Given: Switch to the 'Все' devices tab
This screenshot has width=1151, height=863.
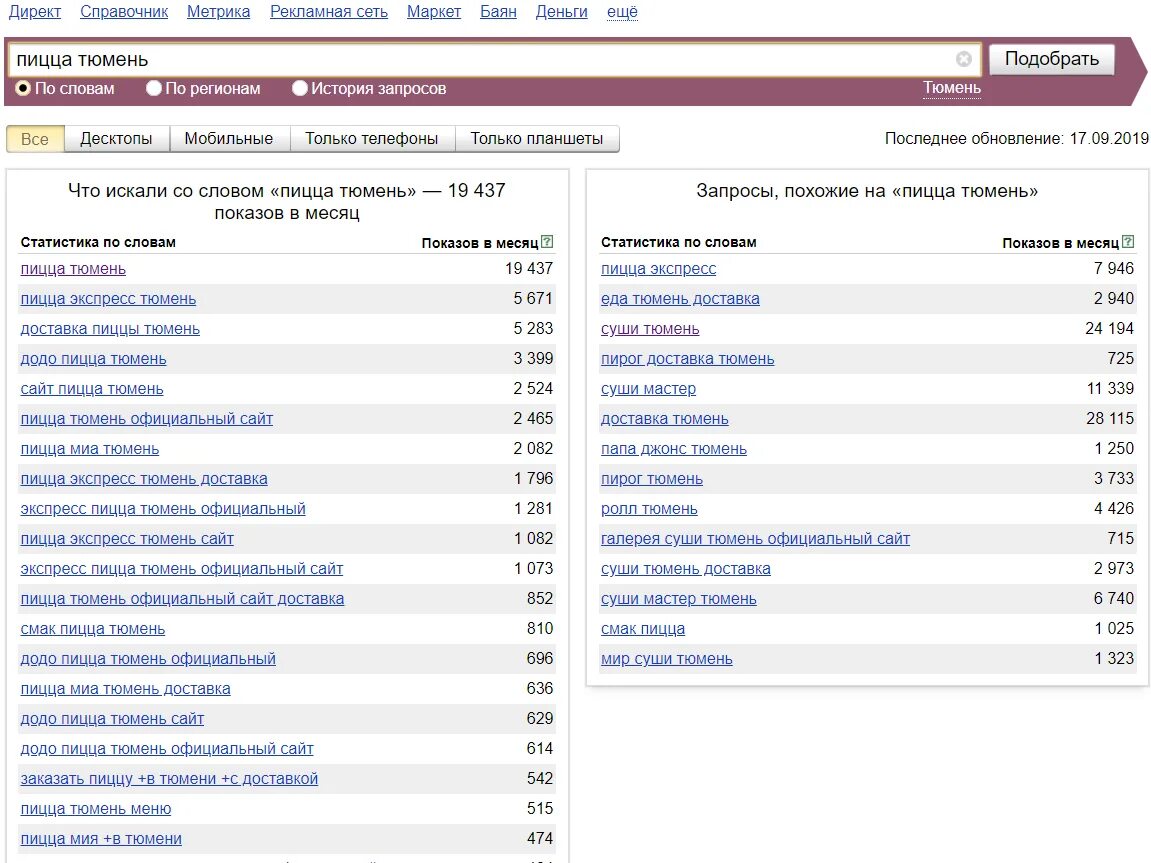Looking at the screenshot, I should [x=35, y=139].
